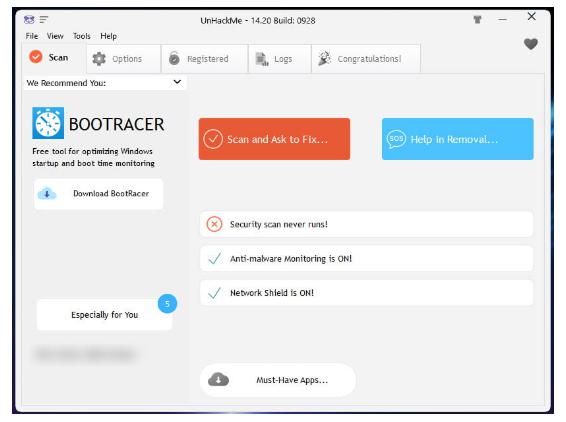Switch to the Logs tab
Screen dimensions: 566x422
[x=280, y=59]
